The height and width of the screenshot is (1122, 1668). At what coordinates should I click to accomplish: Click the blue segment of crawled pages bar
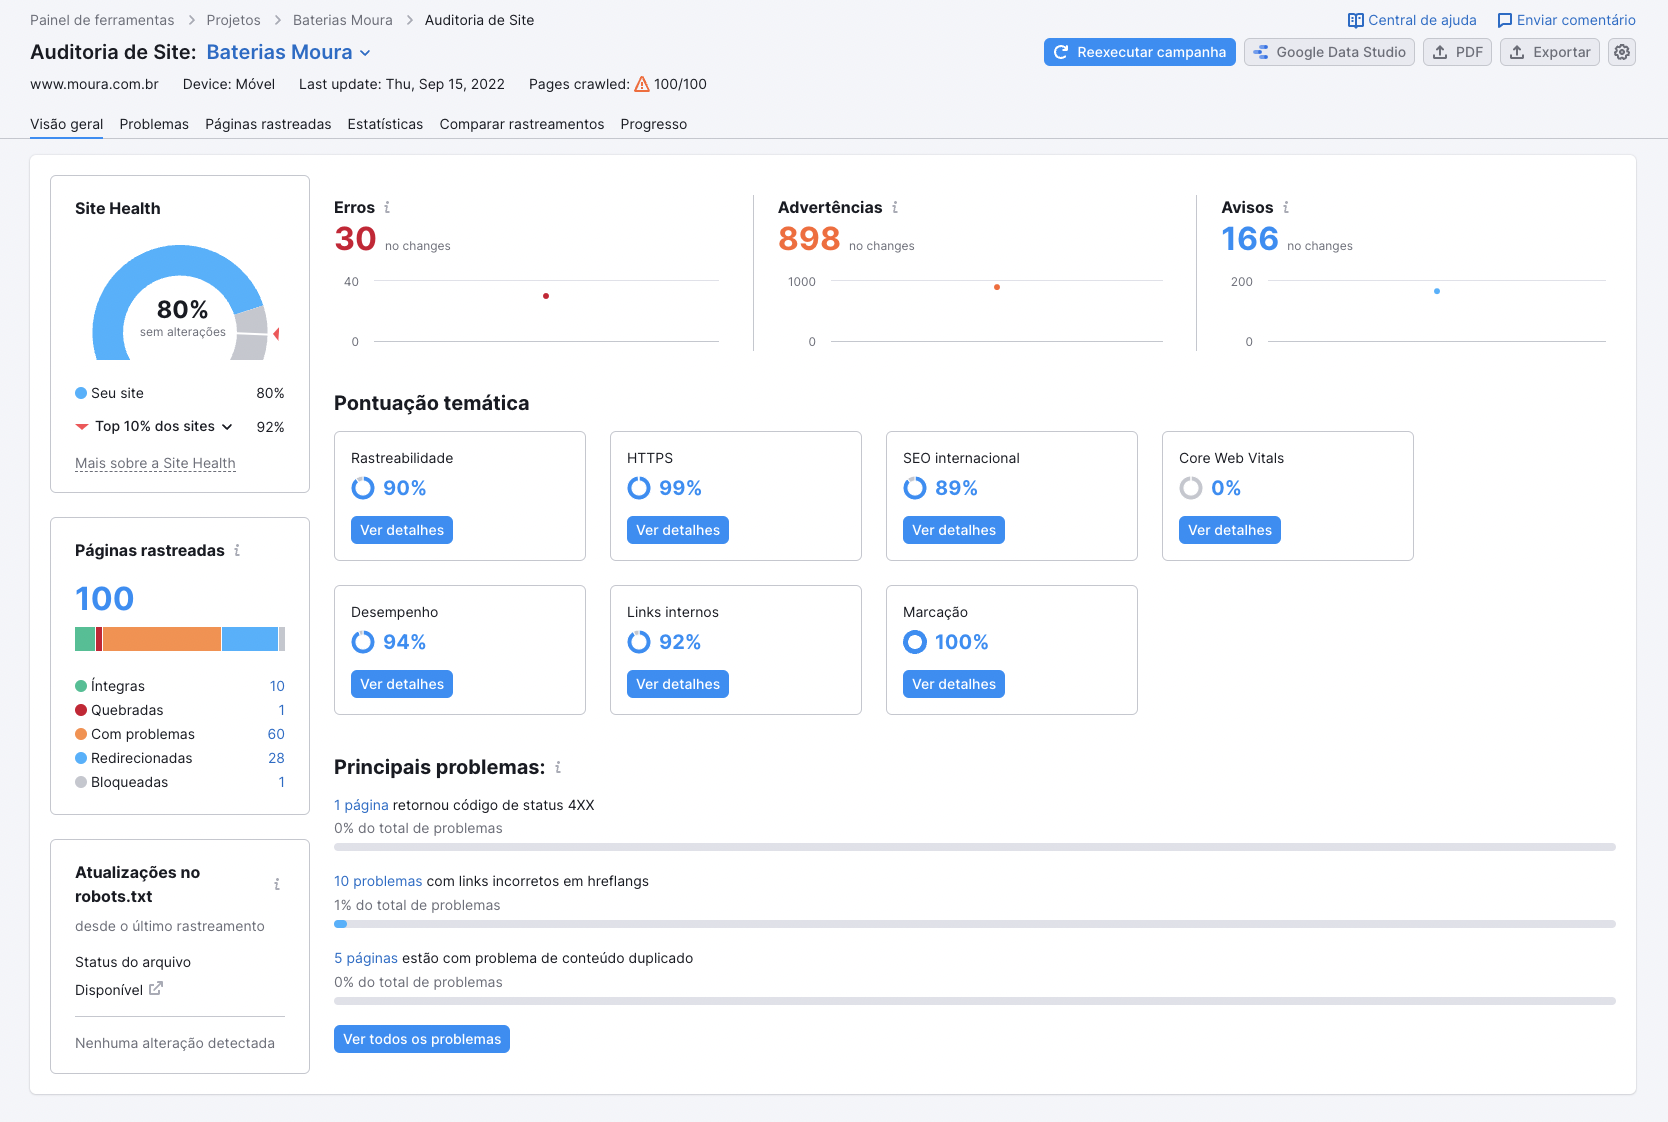tap(249, 639)
